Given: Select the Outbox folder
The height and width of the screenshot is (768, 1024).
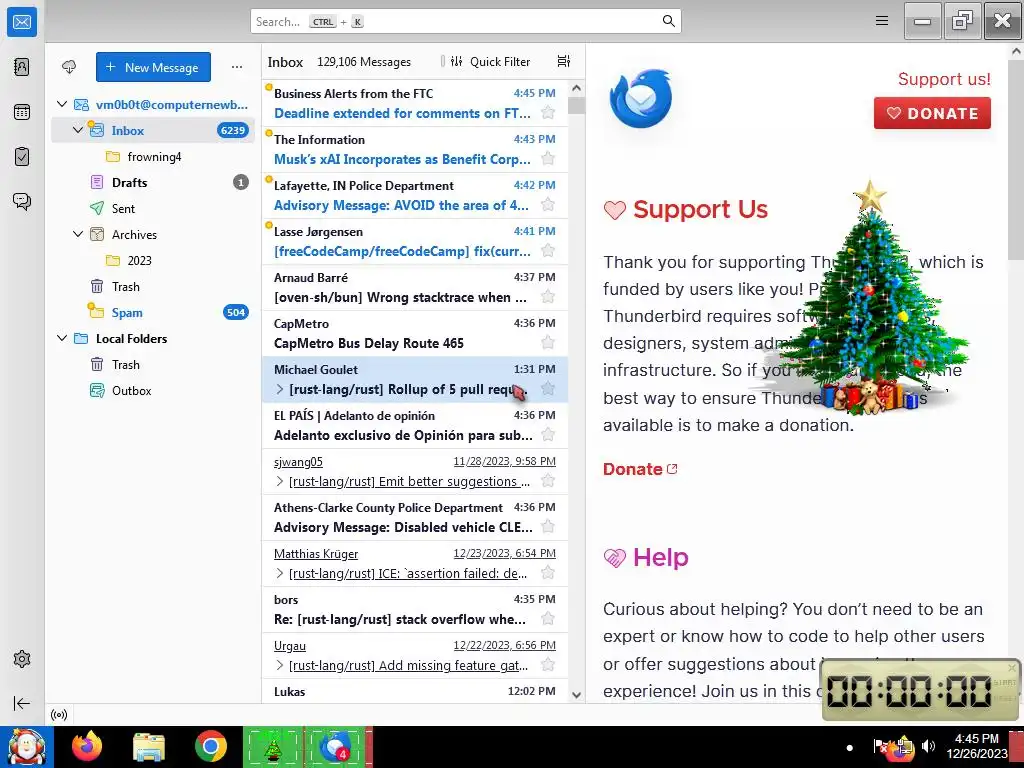Looking at the screenshot, I should coord(153,391).
